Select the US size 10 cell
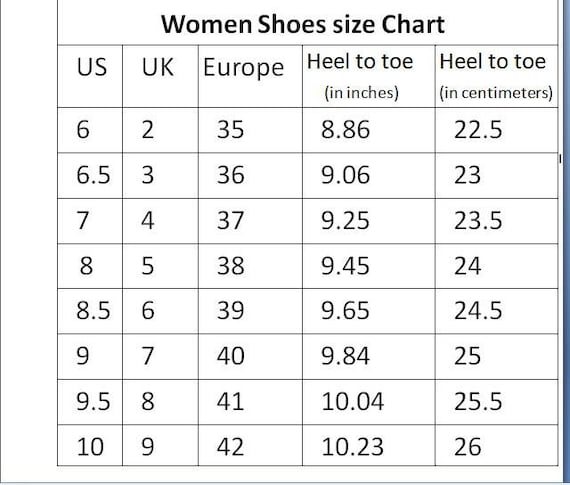 [90, 447]
